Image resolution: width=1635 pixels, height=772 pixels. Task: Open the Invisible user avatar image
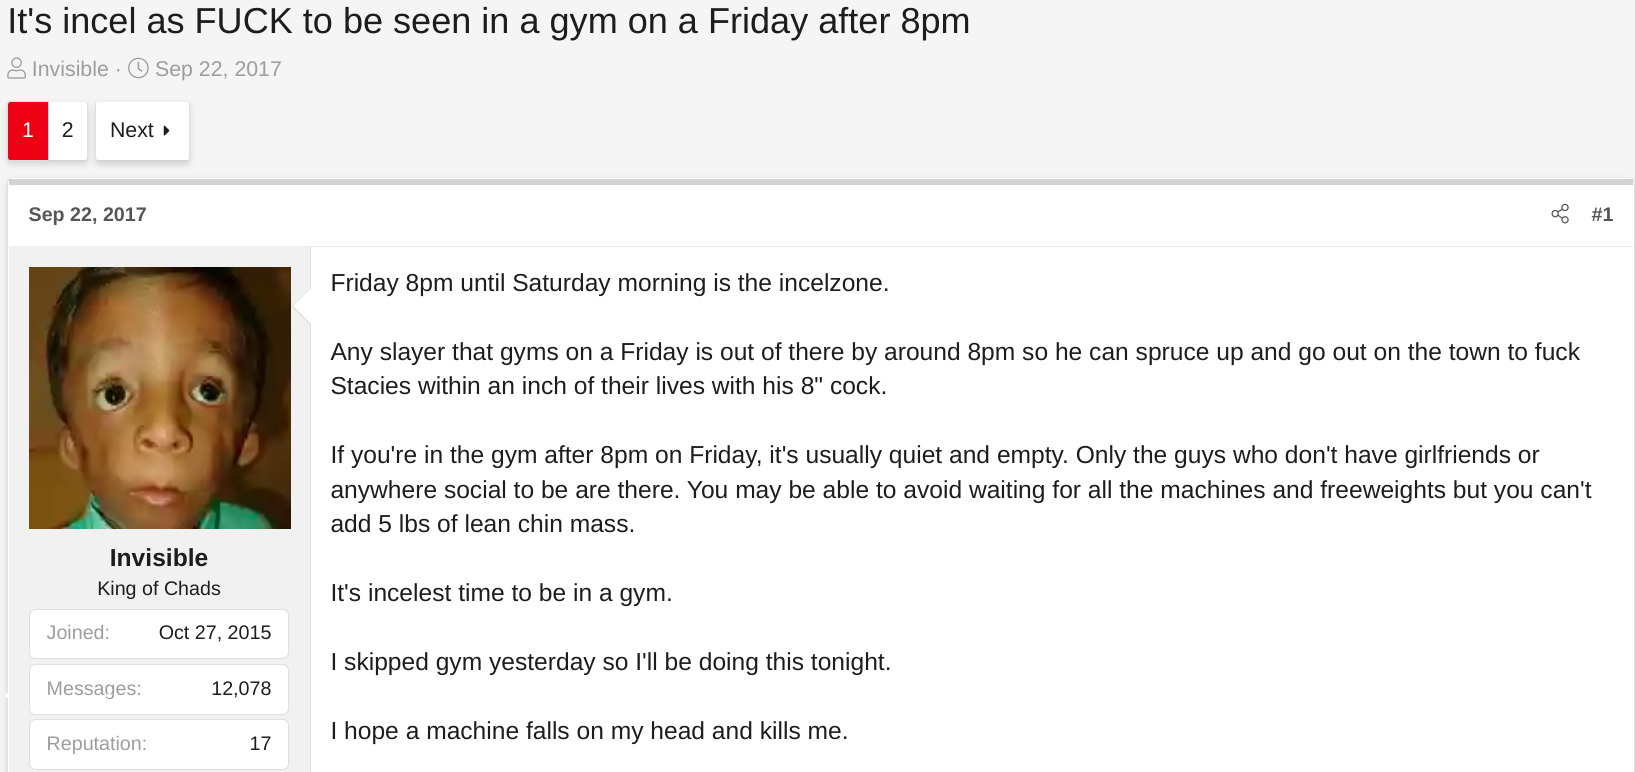(x=160, y=398)
